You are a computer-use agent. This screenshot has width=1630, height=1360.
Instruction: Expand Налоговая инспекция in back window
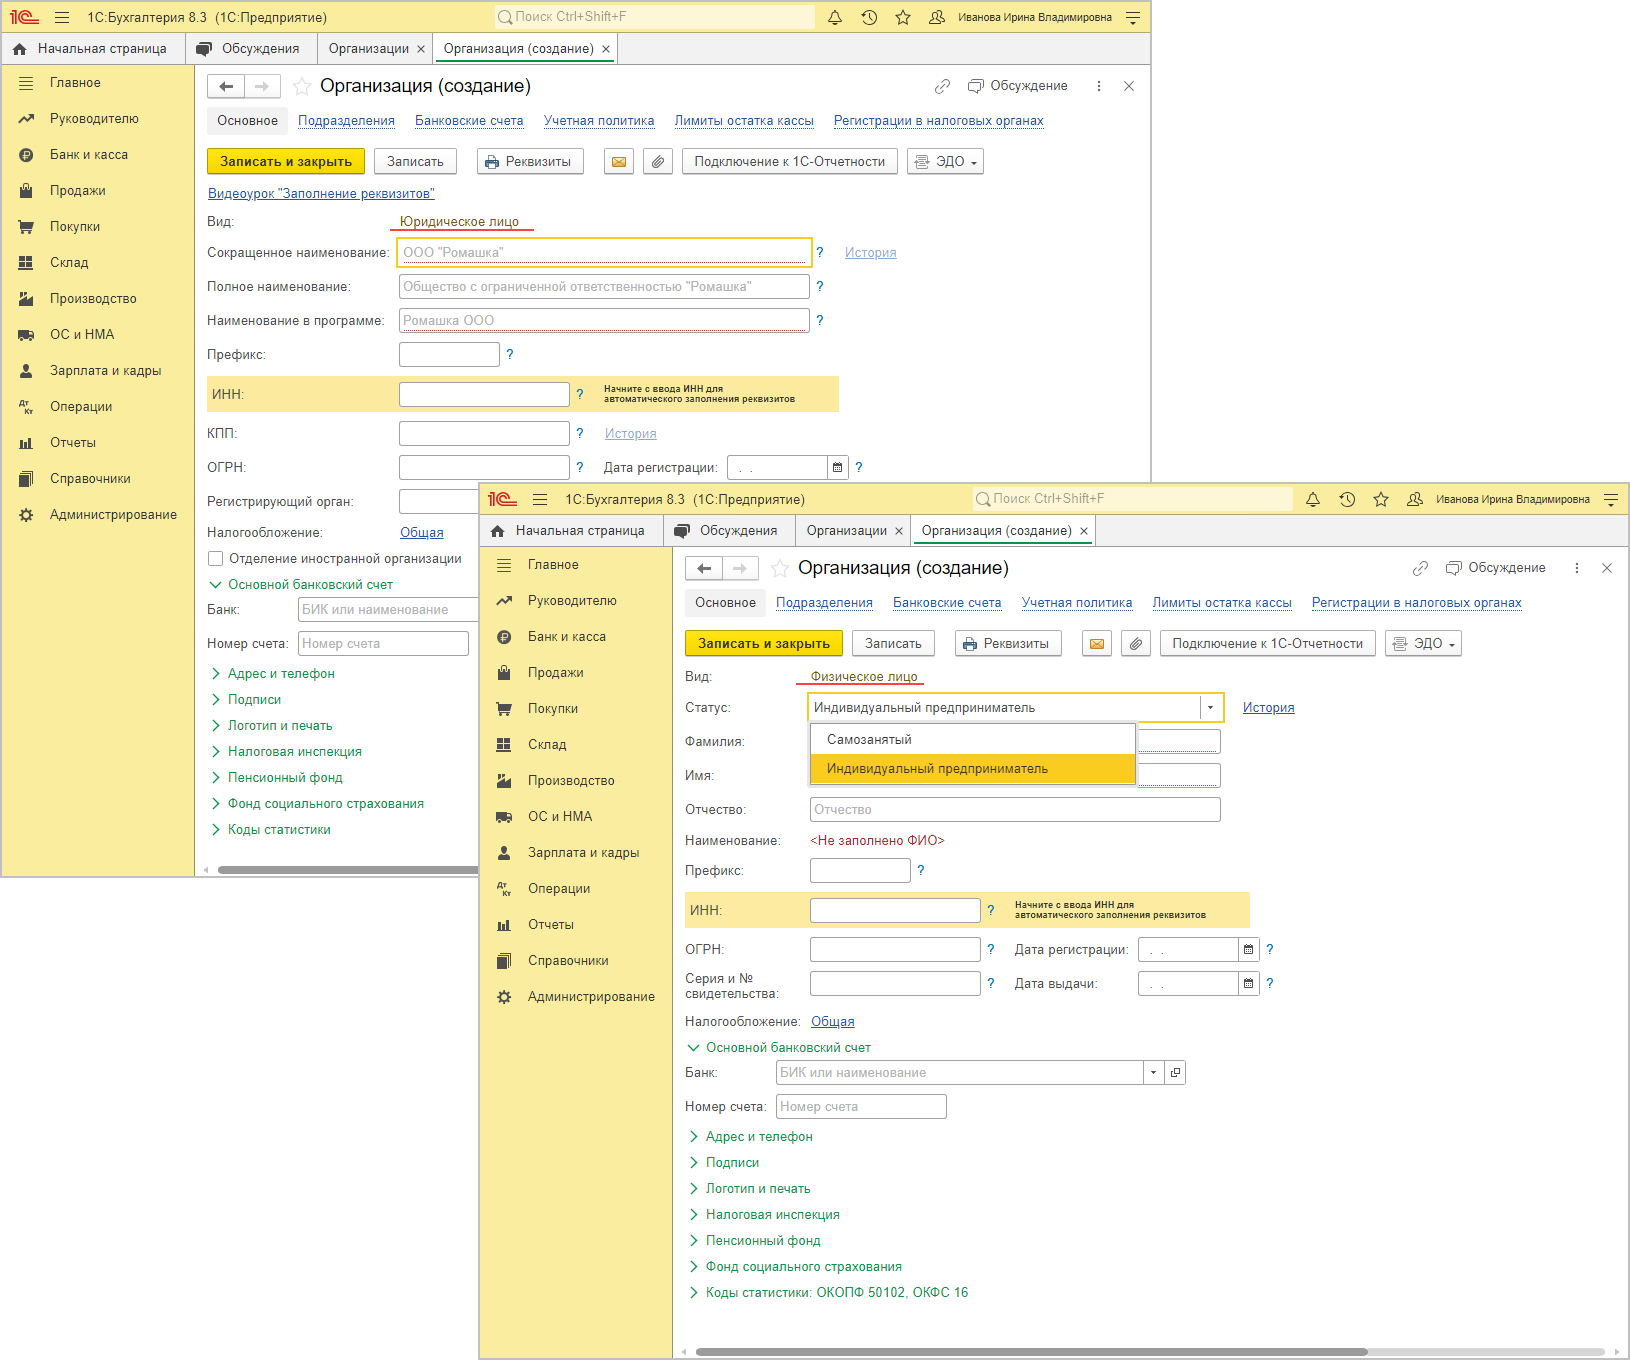tap(294, 751)
